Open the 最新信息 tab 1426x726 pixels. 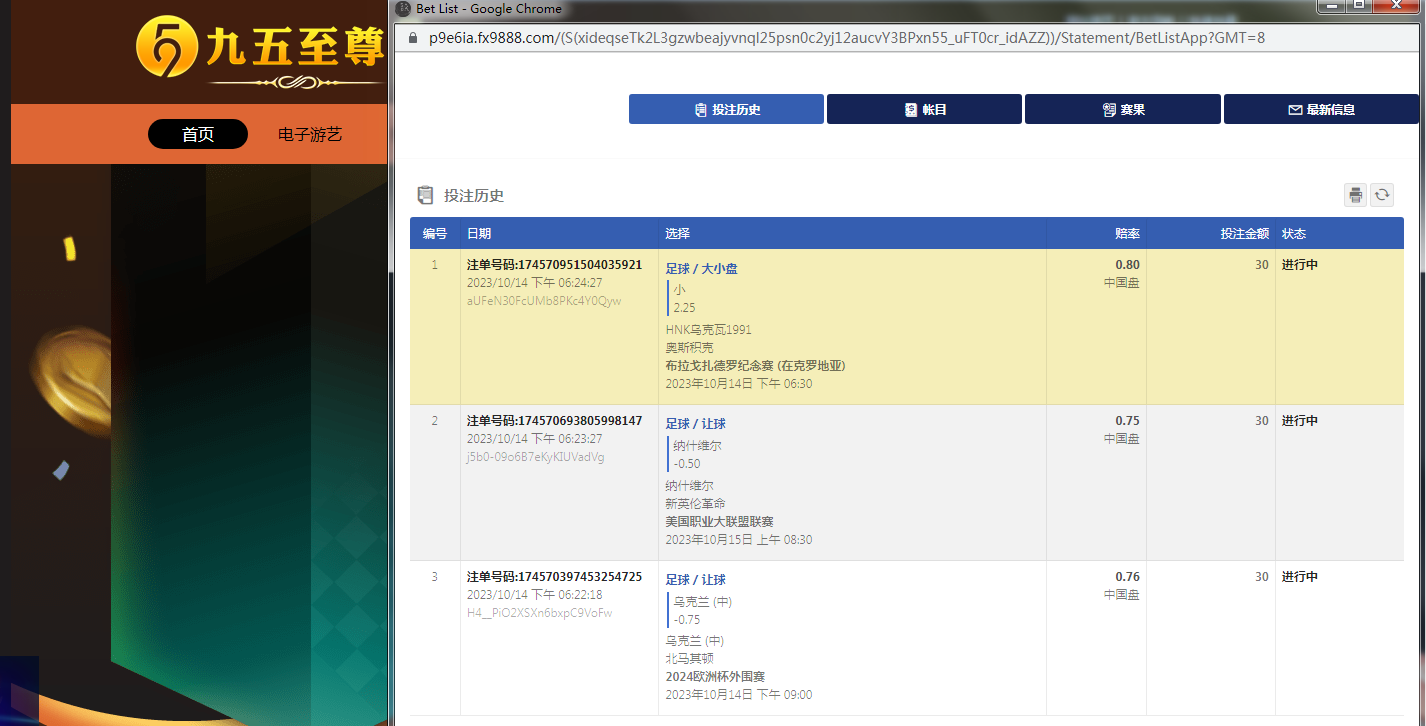coord(1321,109)
